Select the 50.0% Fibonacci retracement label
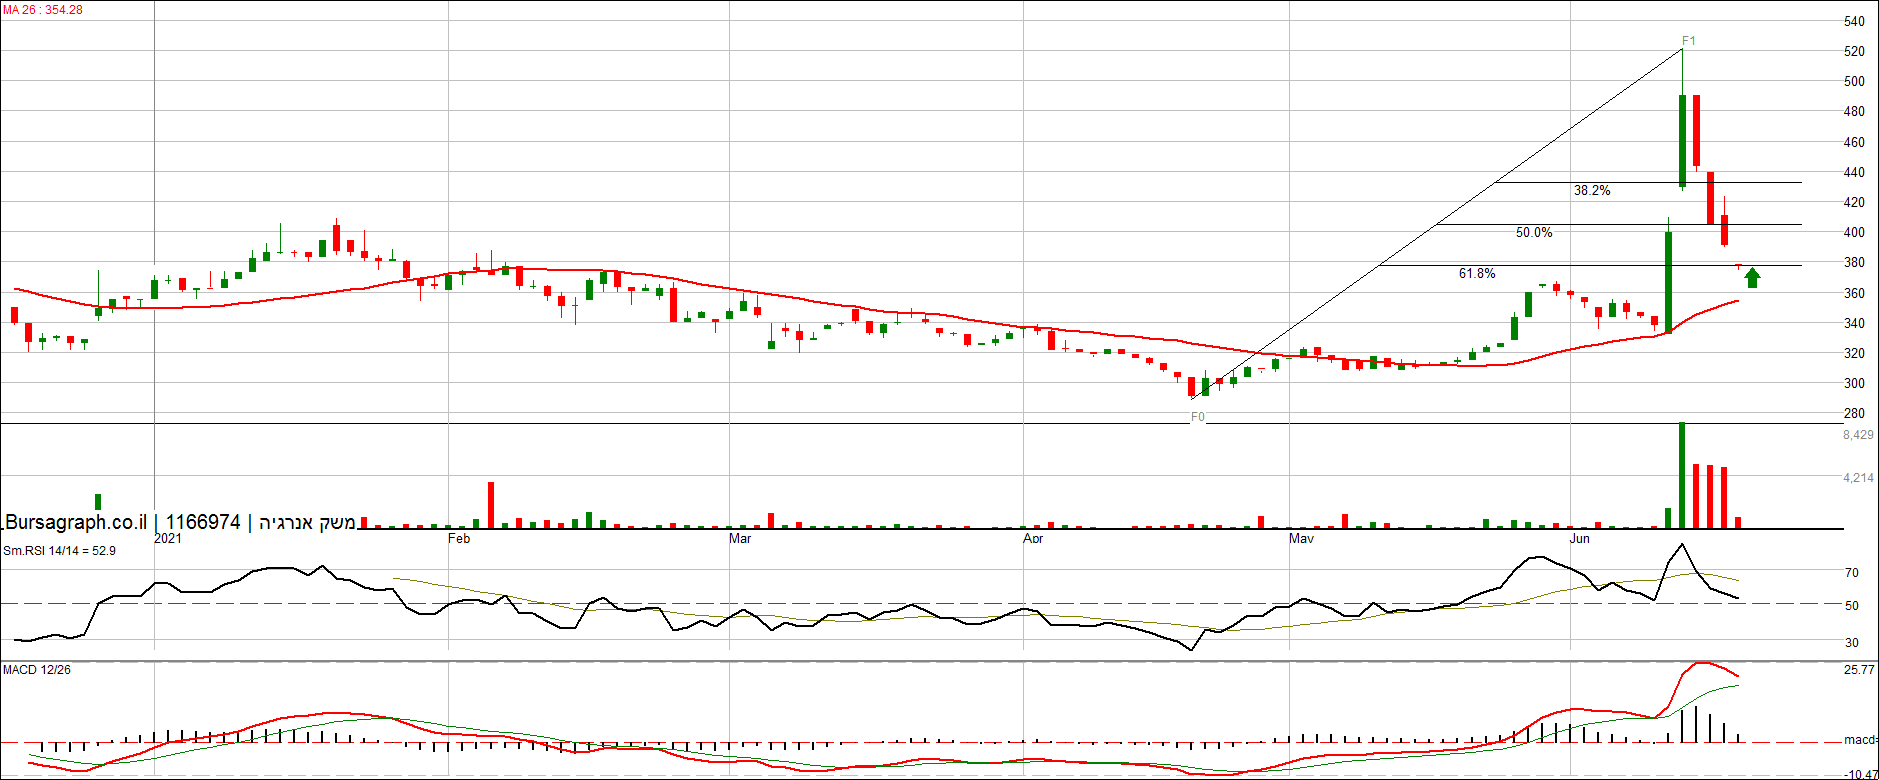The width and height of the screenshot is (1879, 780). (1533, 232)
